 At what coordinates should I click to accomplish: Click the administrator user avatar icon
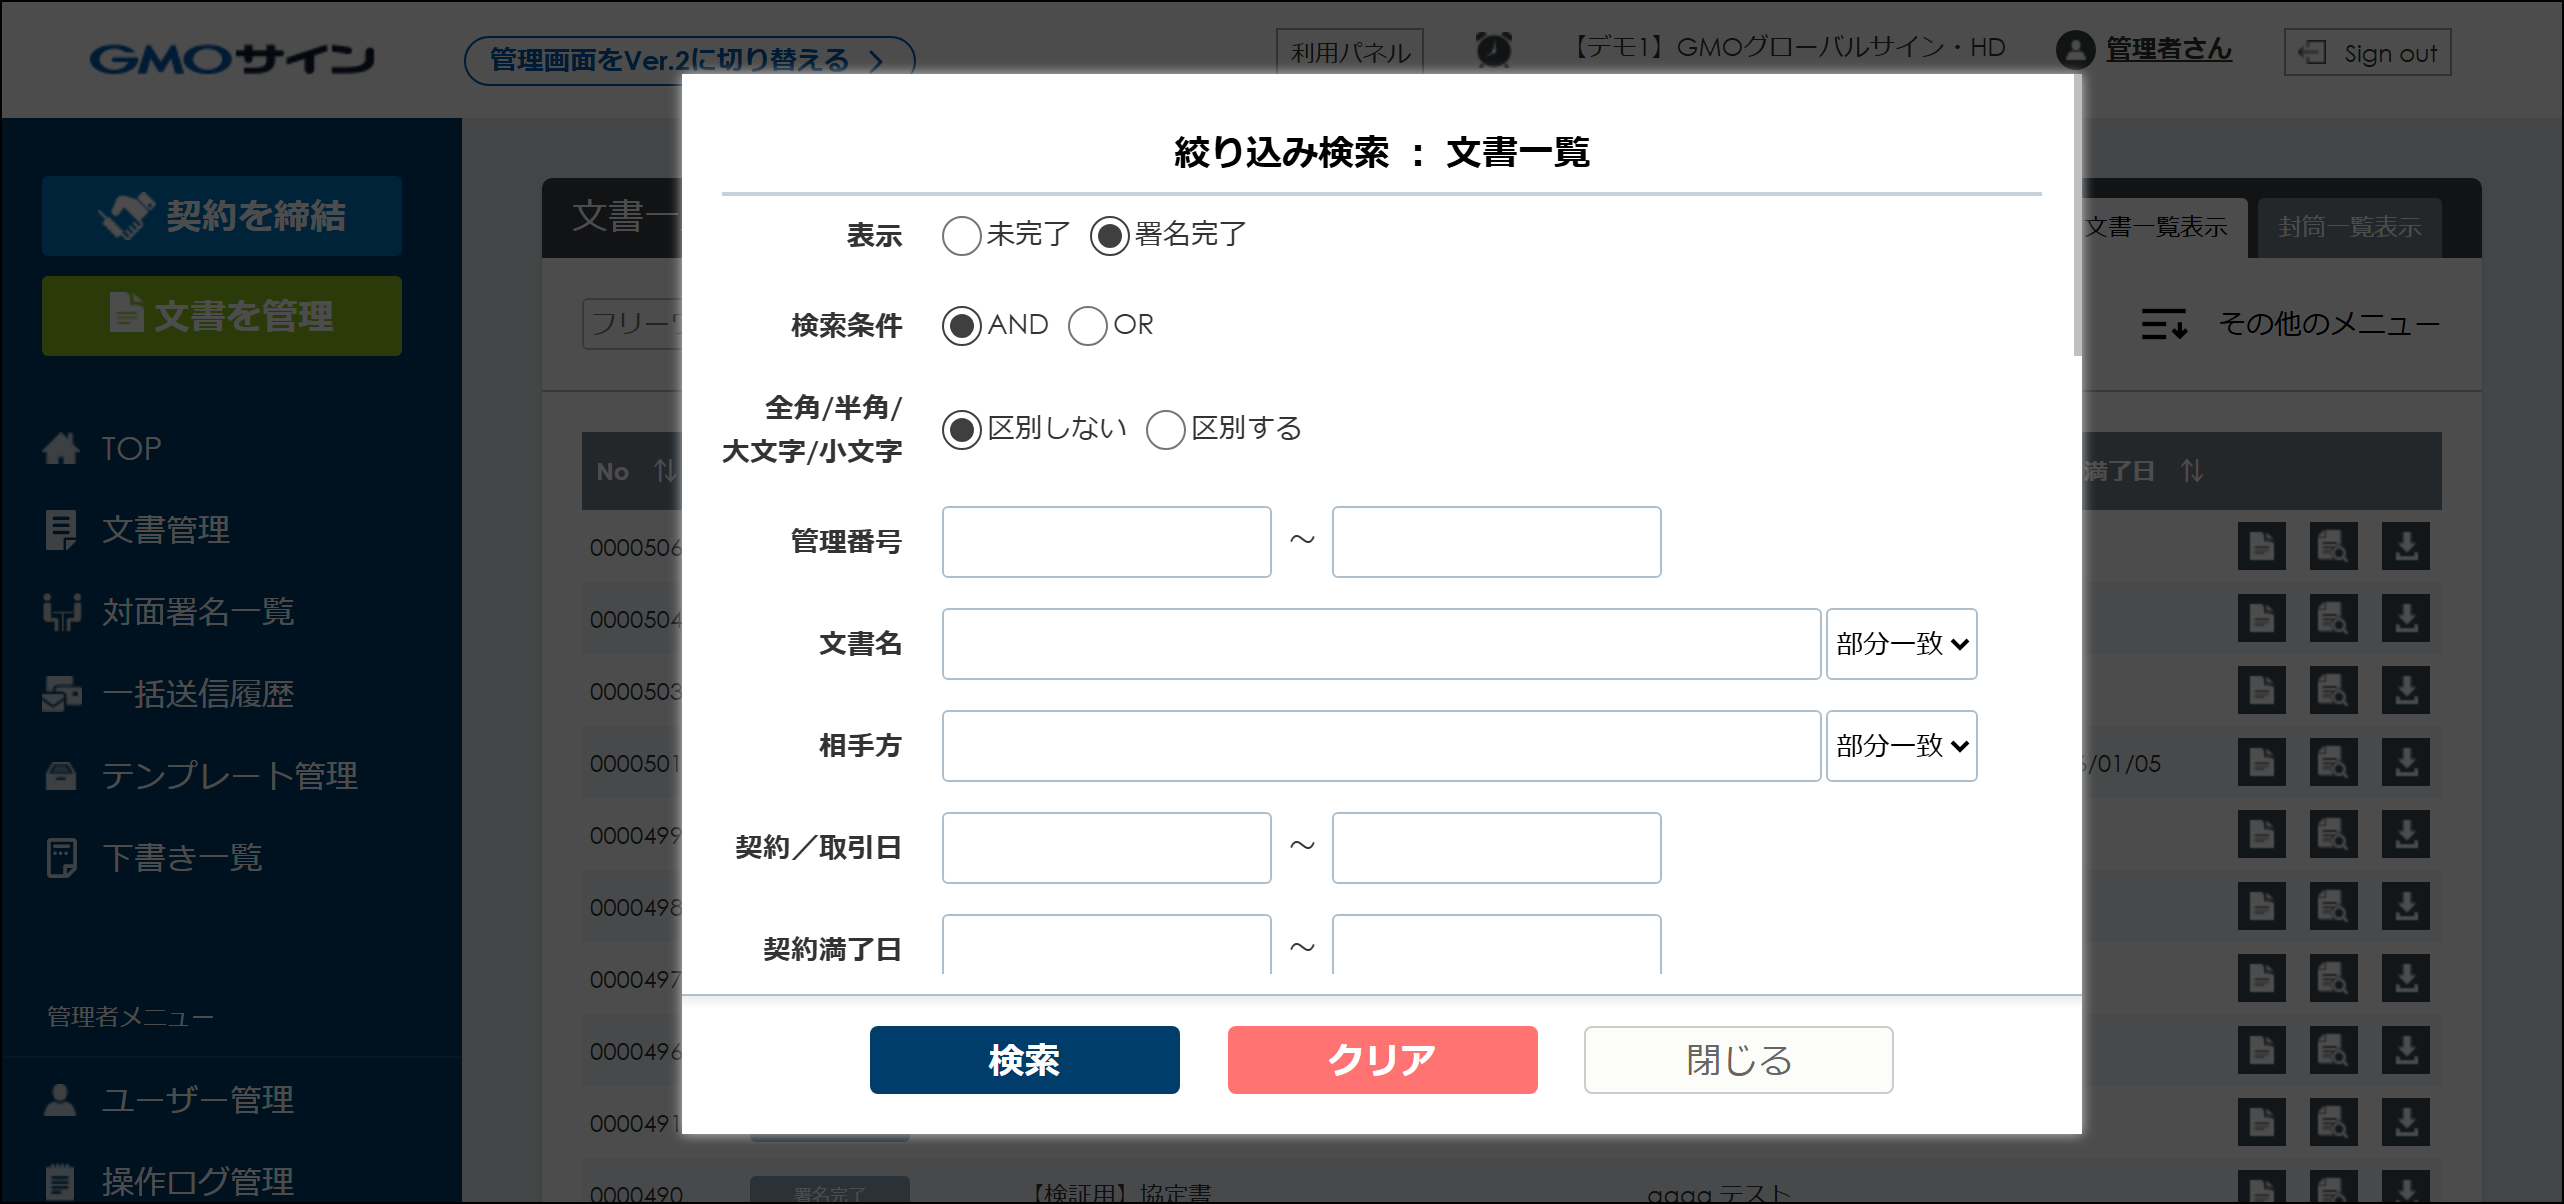pyautogui.click(x=2075, y=50)
